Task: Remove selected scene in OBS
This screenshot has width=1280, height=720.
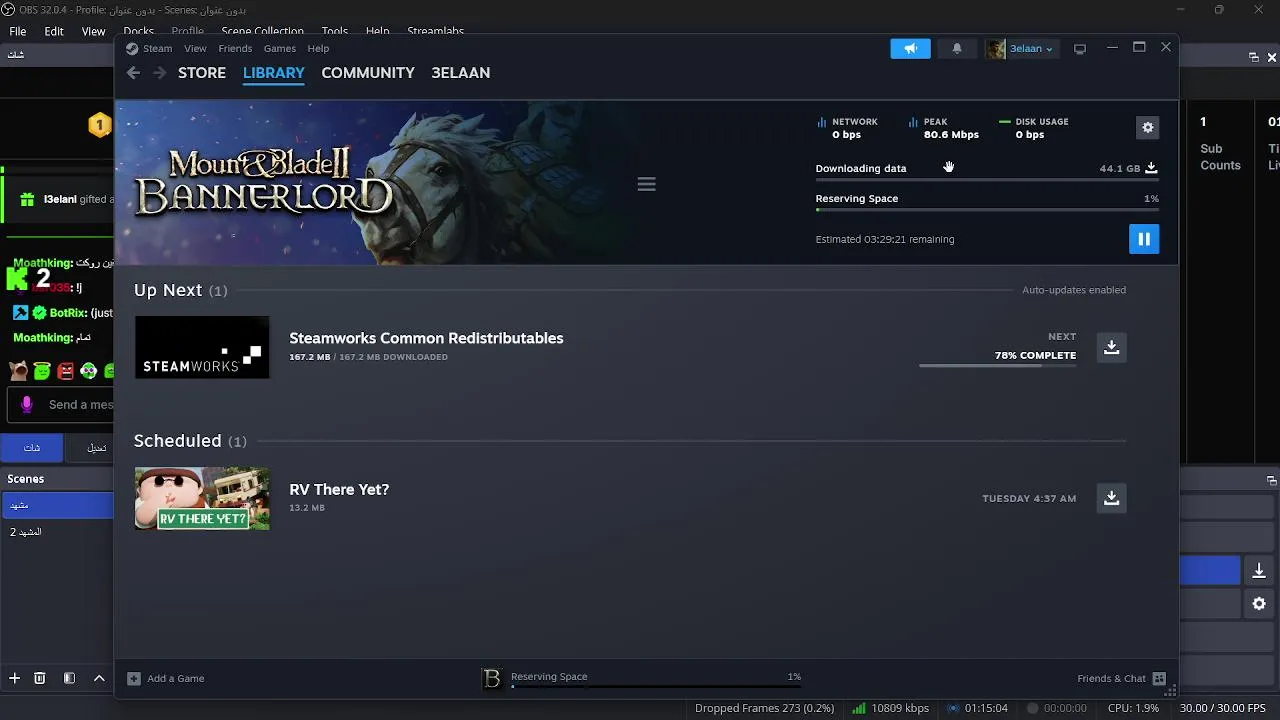Action: click(40, 678)
